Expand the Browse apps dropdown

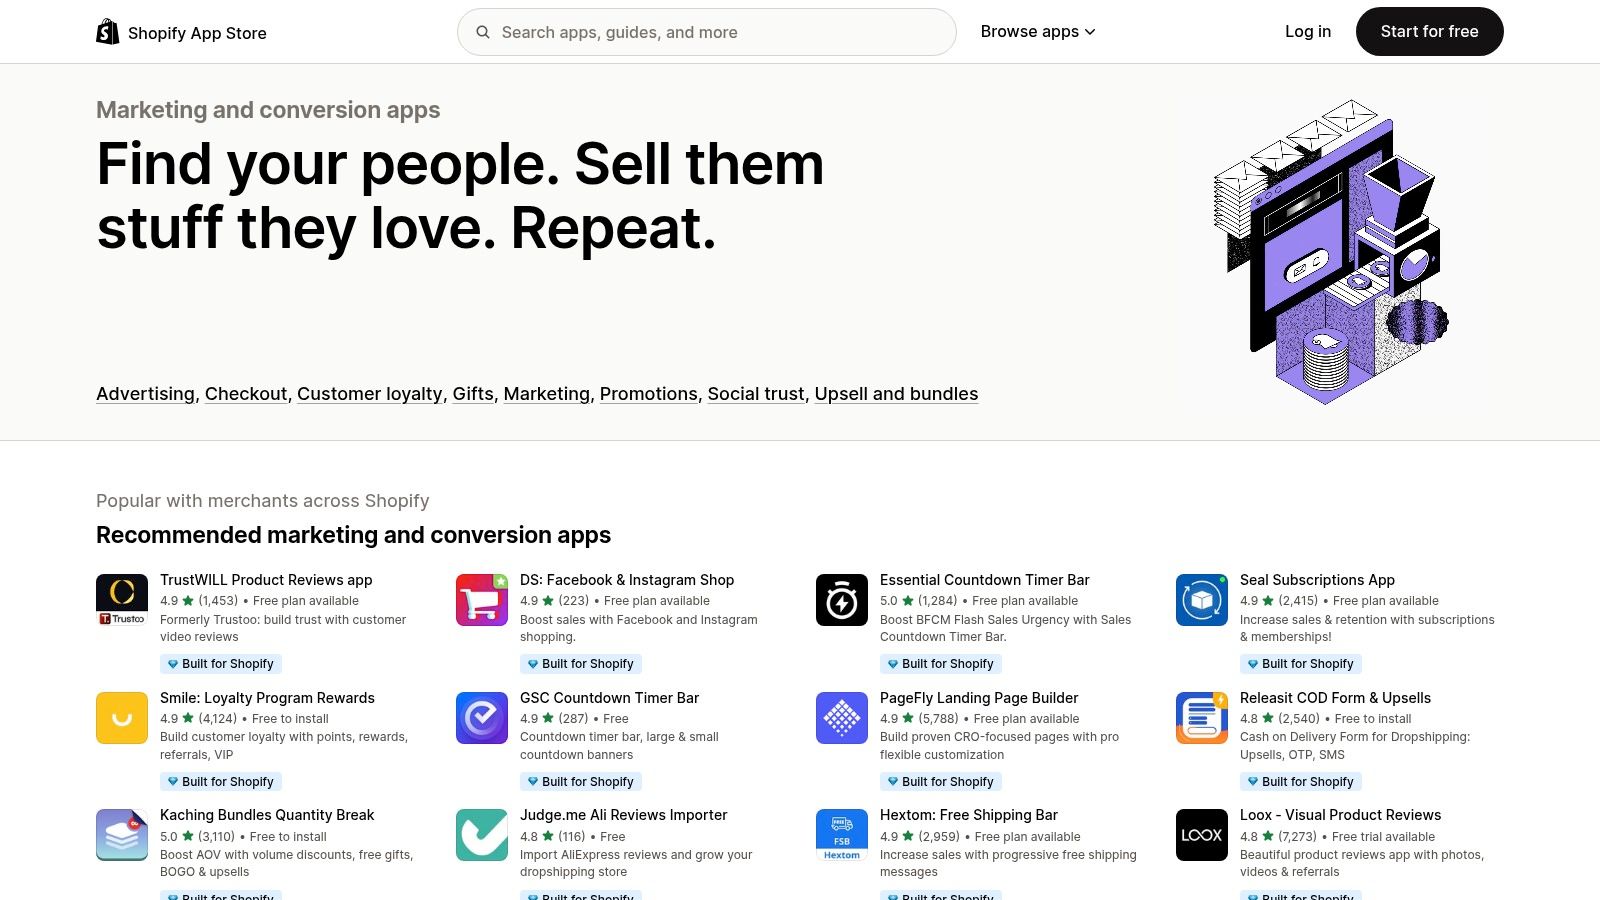(1038, 31)
